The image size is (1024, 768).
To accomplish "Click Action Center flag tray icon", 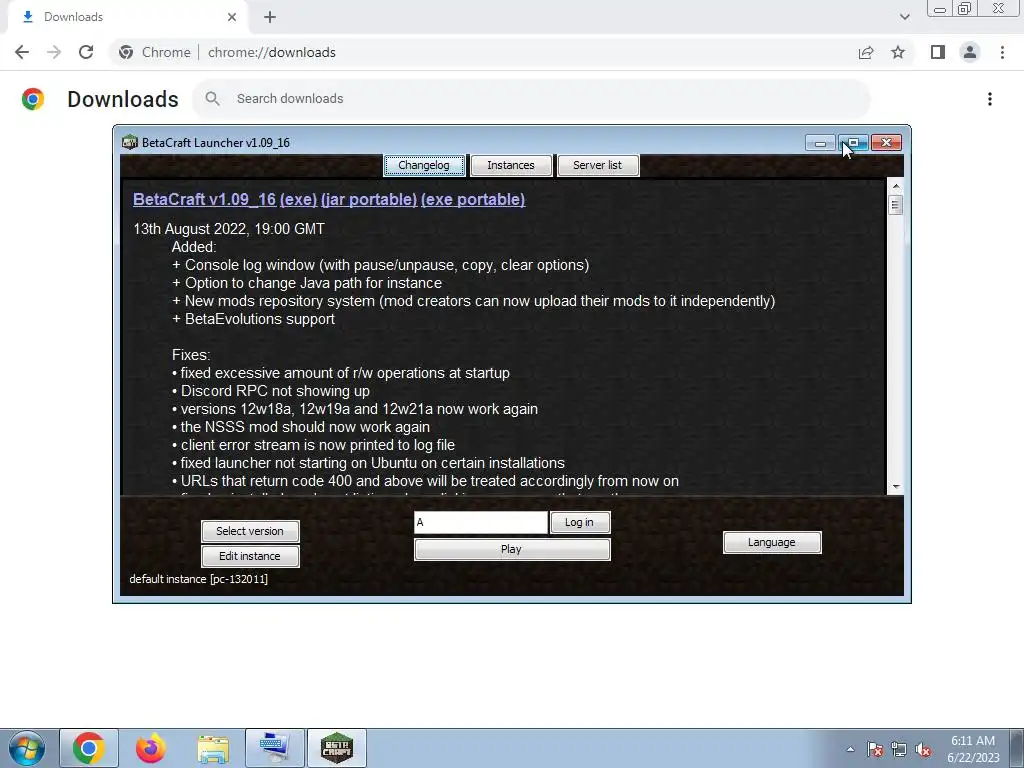I will click(875, 749).
